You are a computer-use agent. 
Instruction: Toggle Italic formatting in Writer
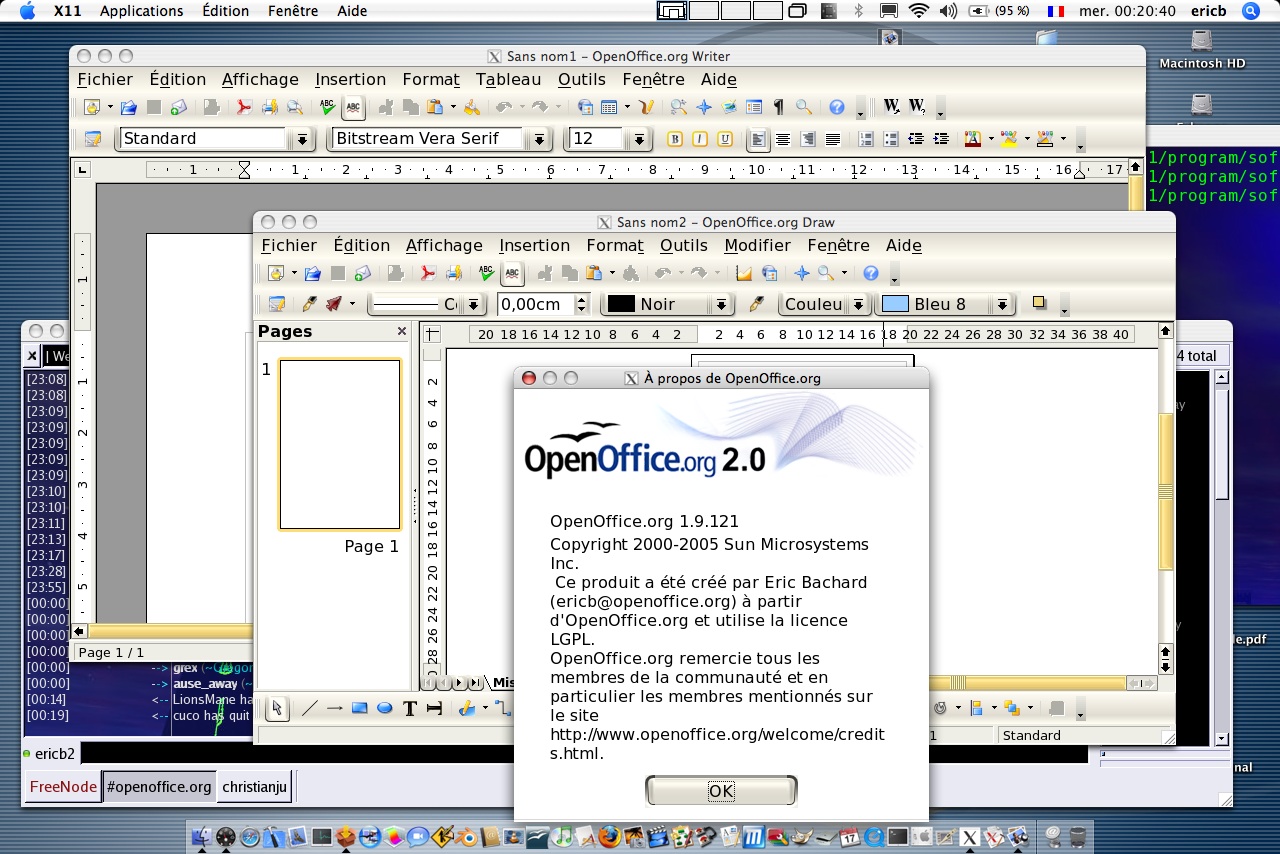(x=700, y=140)
